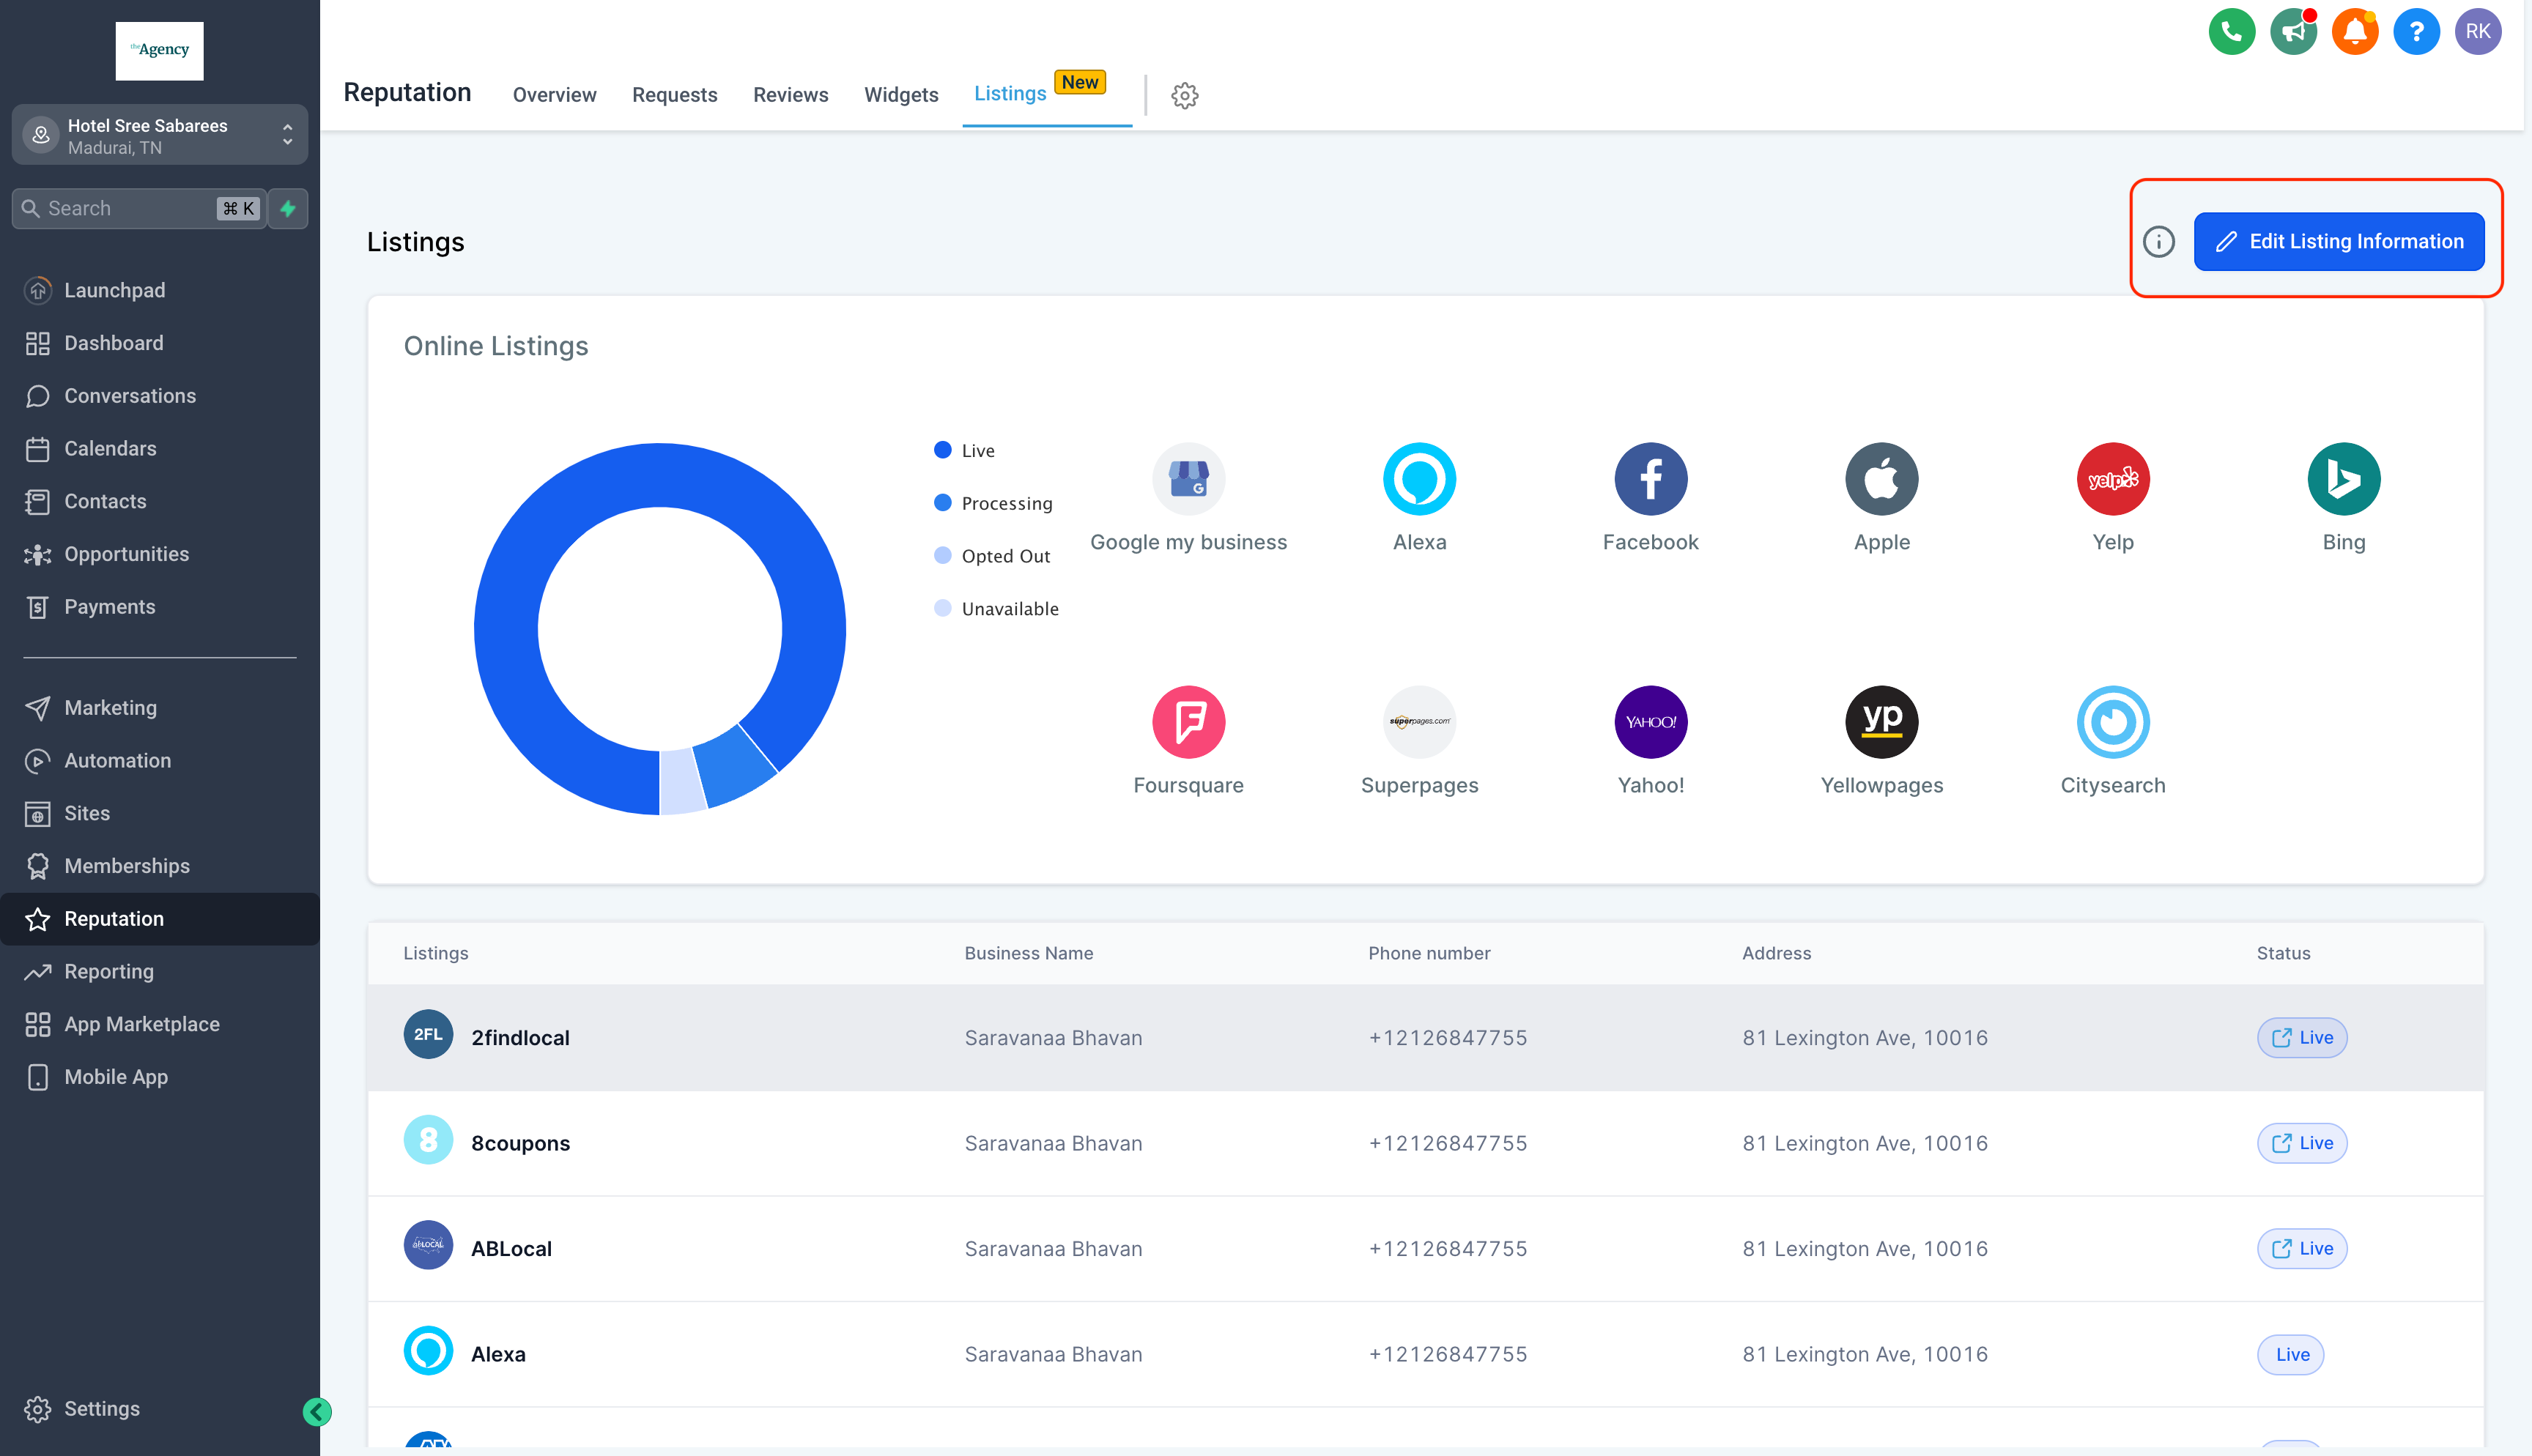Switch to the Requests tab
The image size is (2532, 1456).
point(674,95)
